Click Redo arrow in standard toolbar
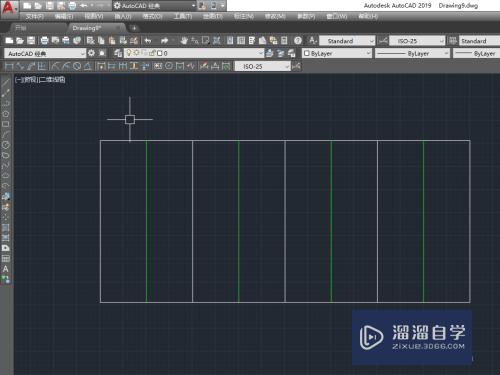The height and width of the screenshot is (375, 500). (x=164, y=41)
